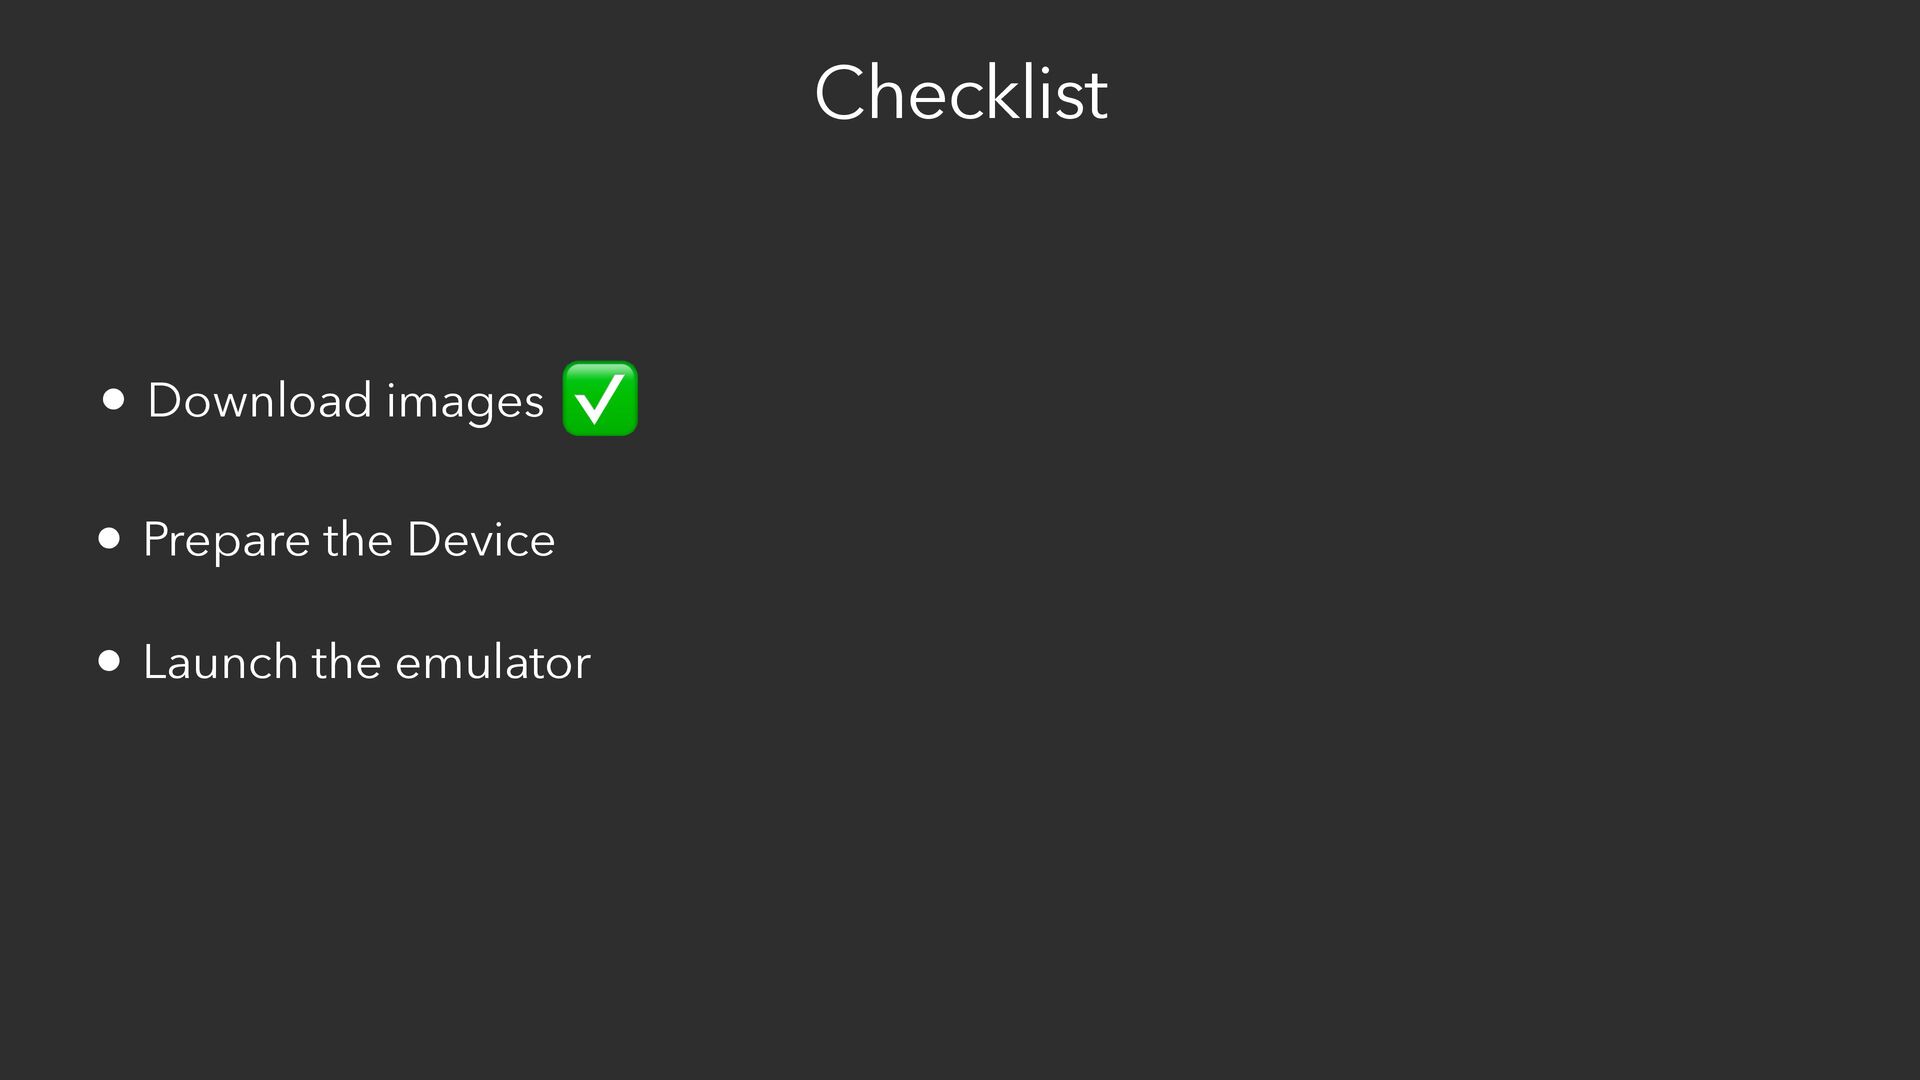
Task: Click the word Prepare
Action: pos(226,541)
